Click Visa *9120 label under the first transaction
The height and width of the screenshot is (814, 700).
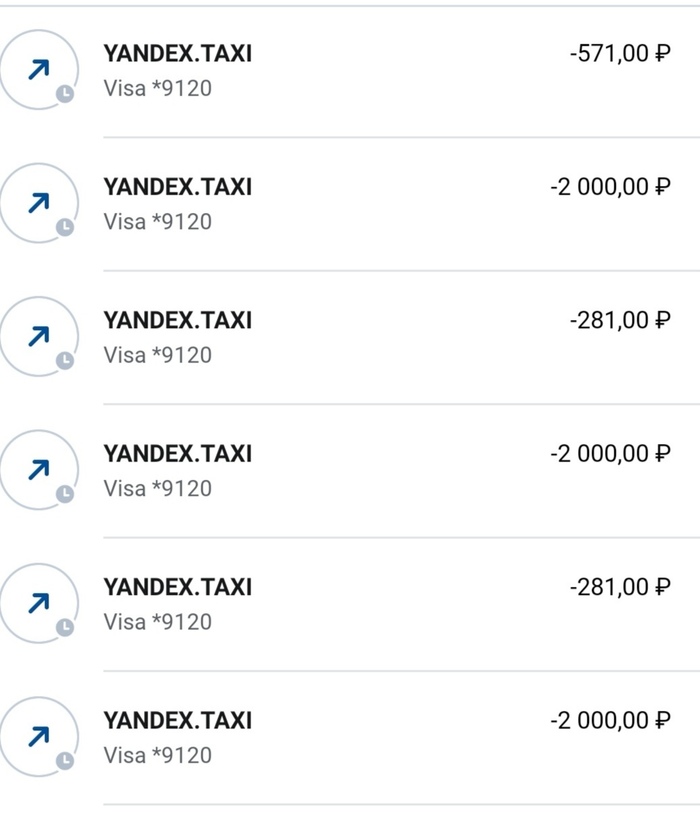158,89
